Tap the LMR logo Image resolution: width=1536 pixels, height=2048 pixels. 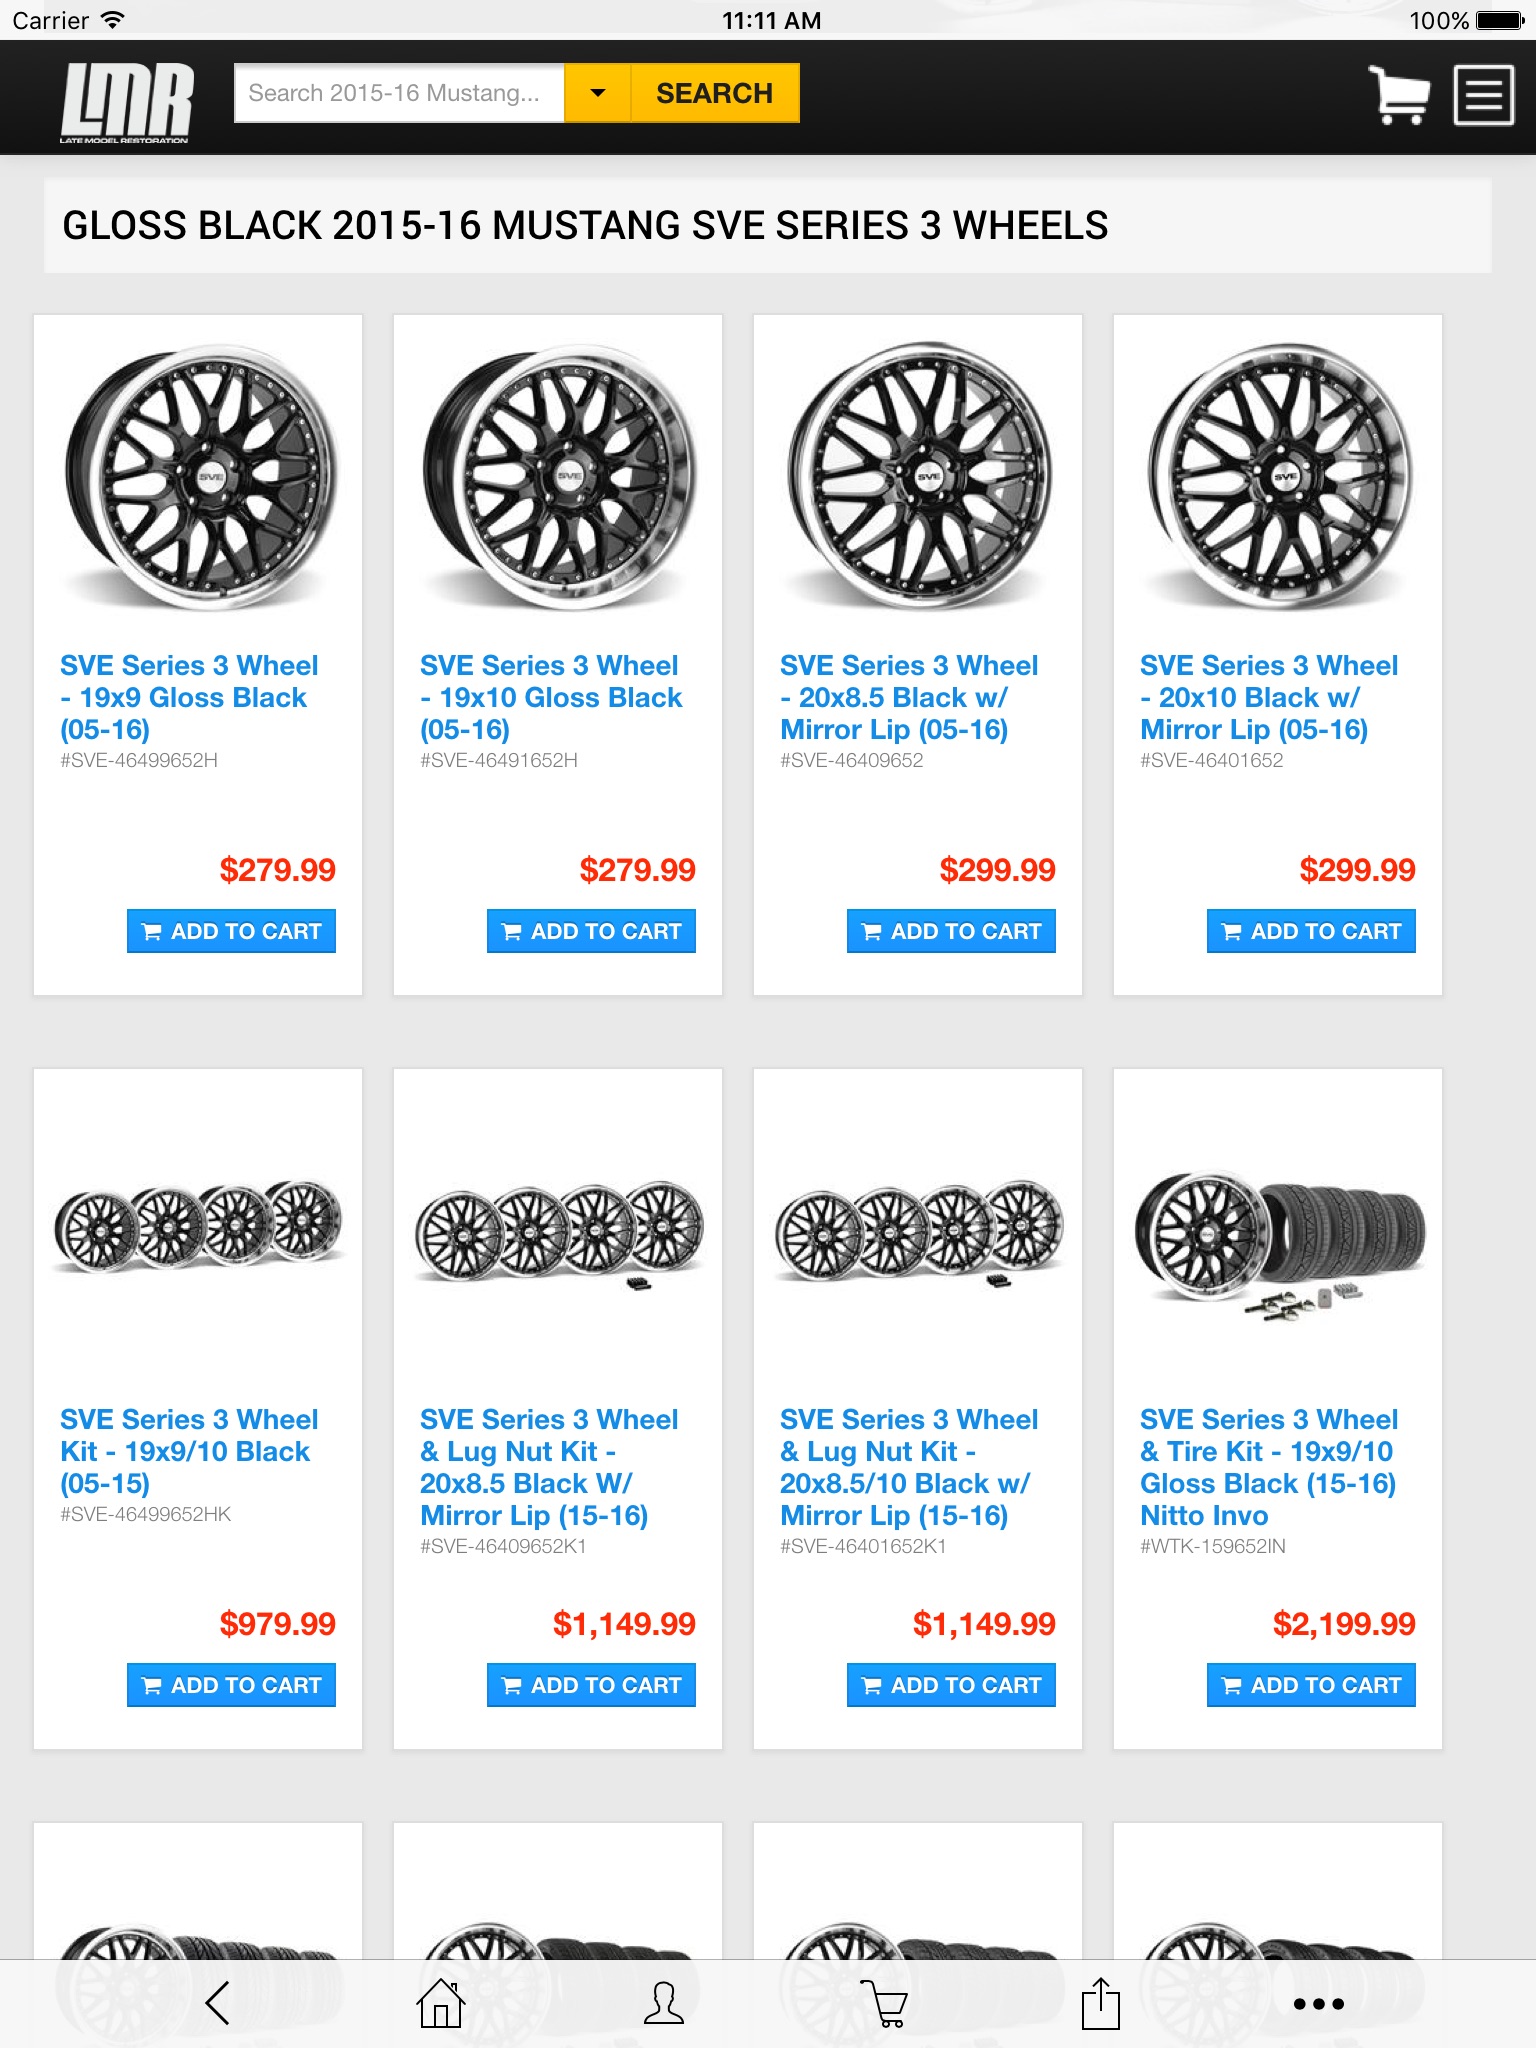(x=126, y=102)
